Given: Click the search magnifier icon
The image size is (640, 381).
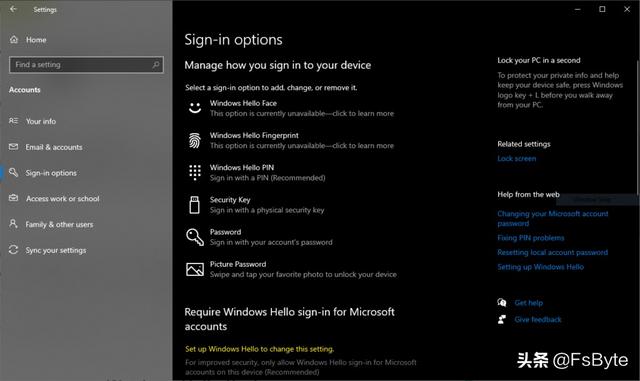Looking at the screenshot, I should point(156,65).
